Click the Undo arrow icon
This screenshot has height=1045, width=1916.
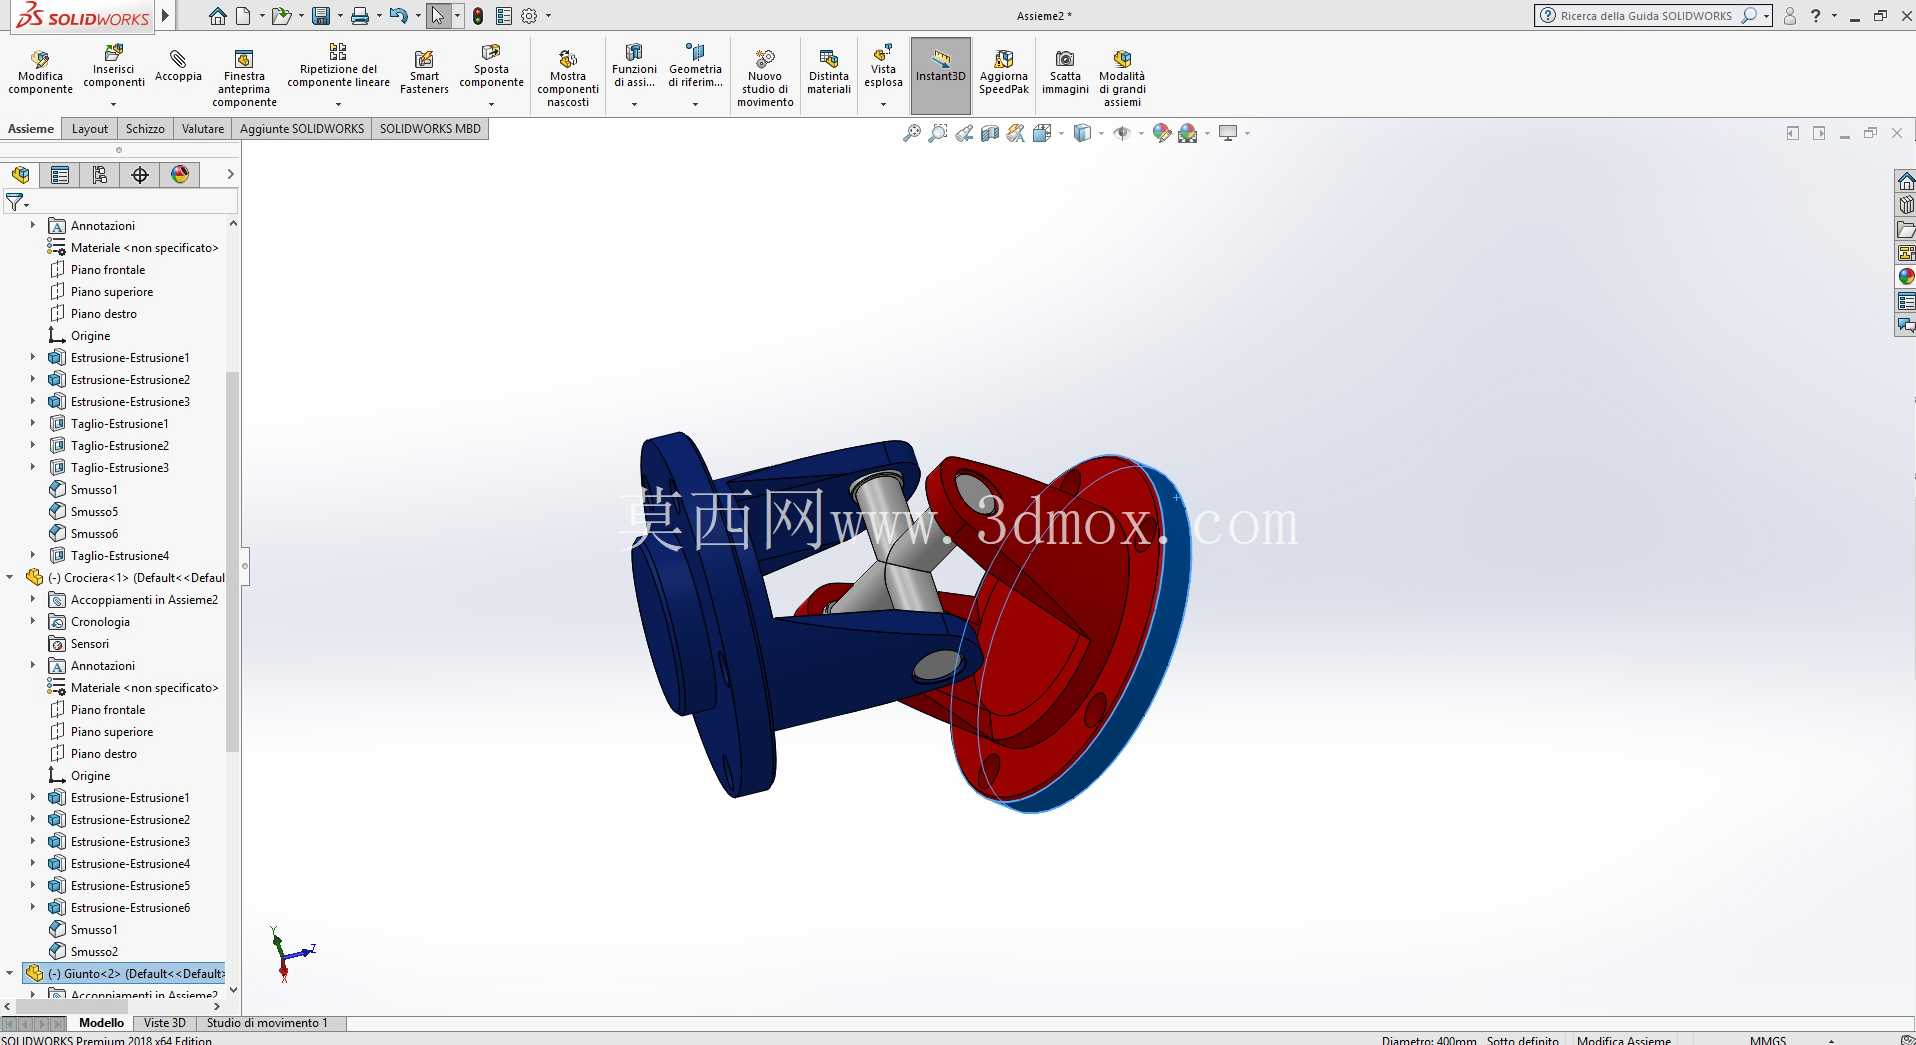coord(398,16)
